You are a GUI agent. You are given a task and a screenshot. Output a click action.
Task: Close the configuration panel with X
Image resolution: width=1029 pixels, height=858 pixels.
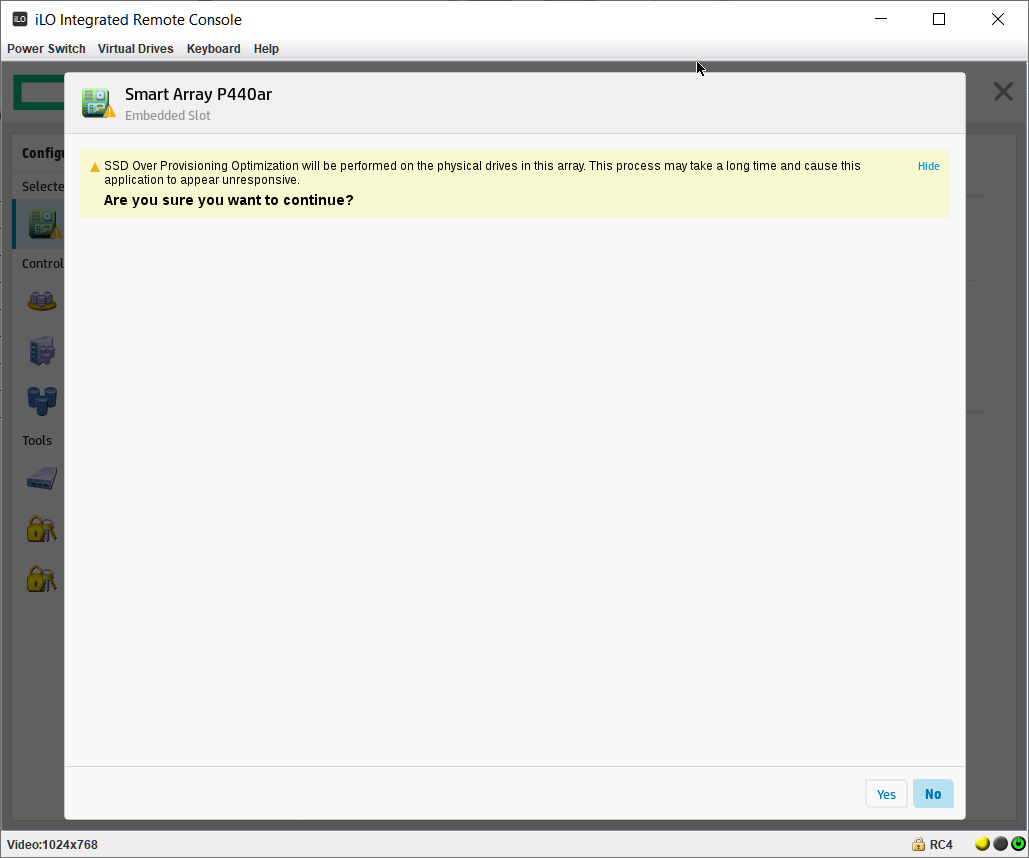click(x=1003, y=91)
